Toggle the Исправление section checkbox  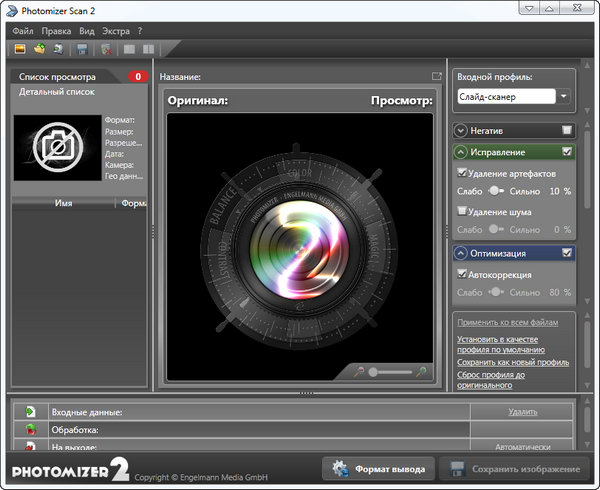click(x=567, y=152)
